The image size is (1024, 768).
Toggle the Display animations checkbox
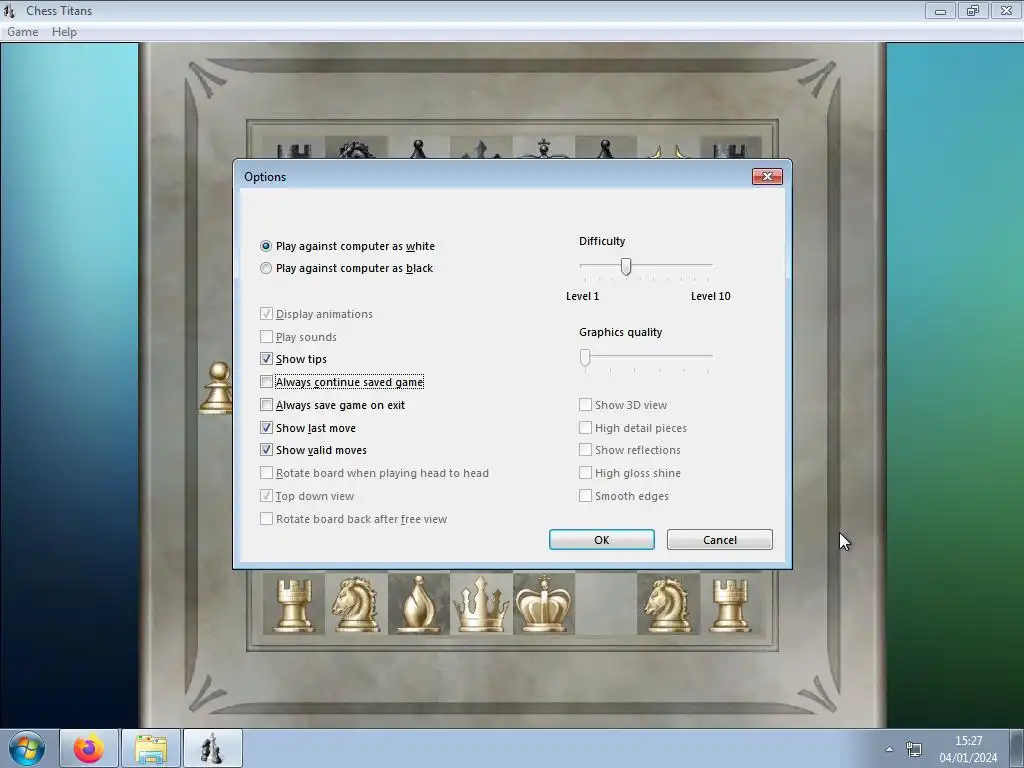(266, 314)
